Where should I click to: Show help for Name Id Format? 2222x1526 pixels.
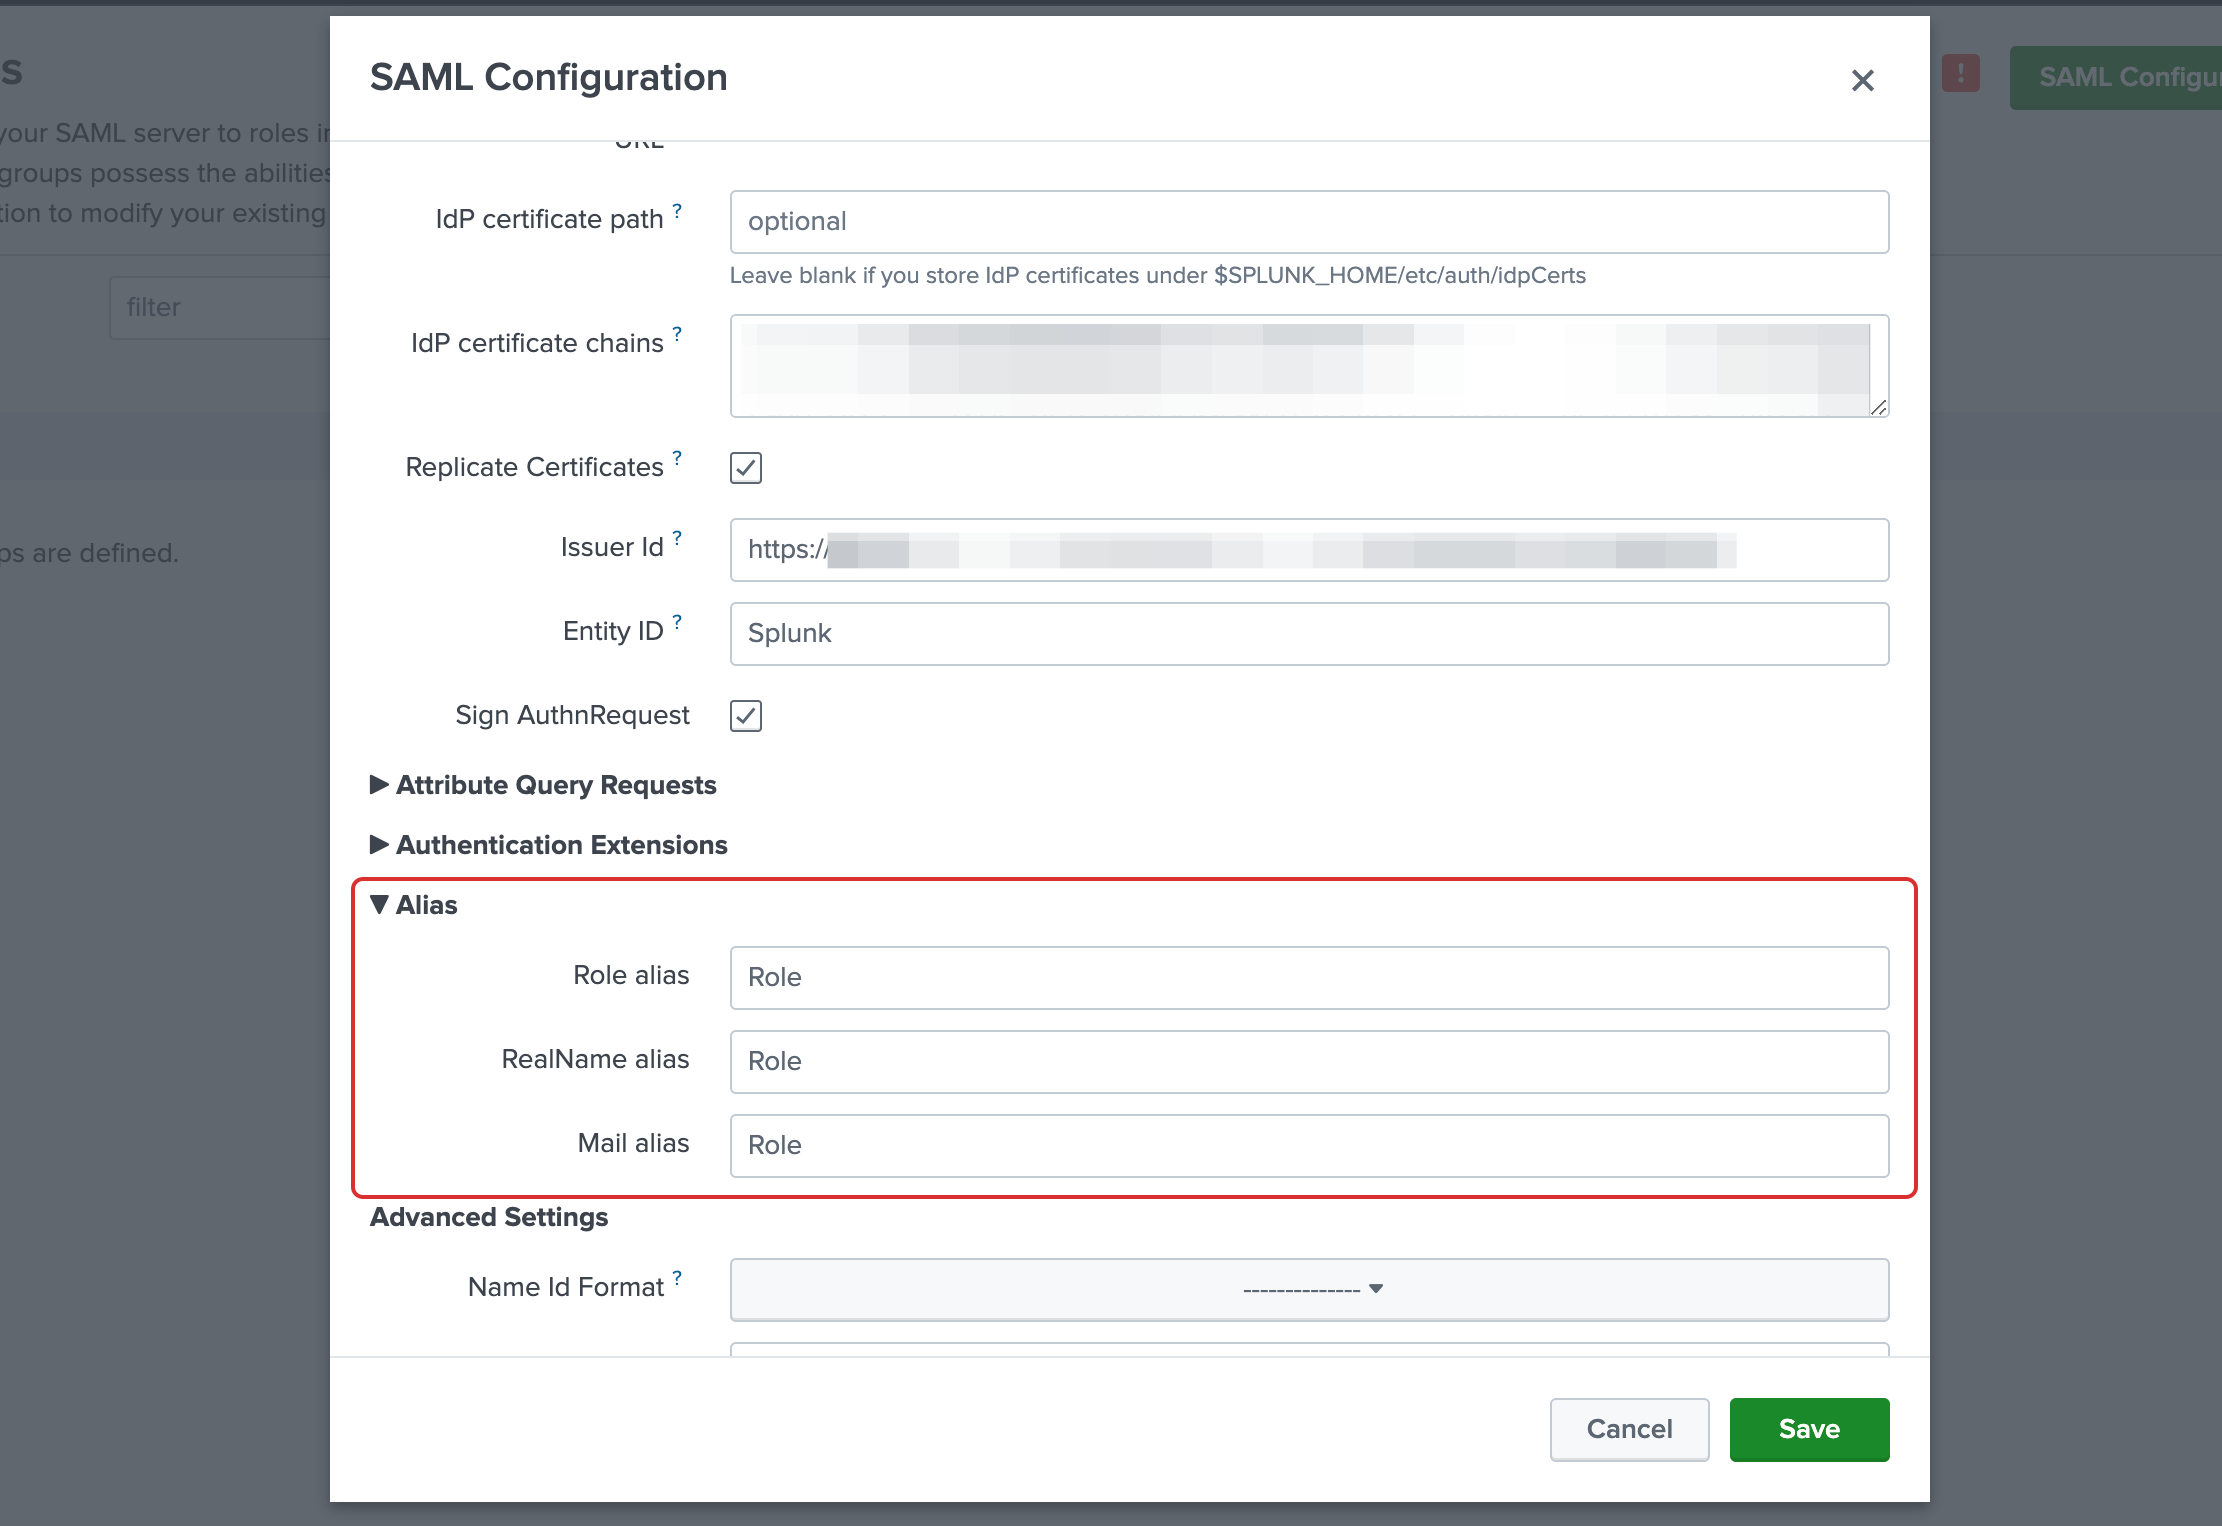click(677, 1278)
